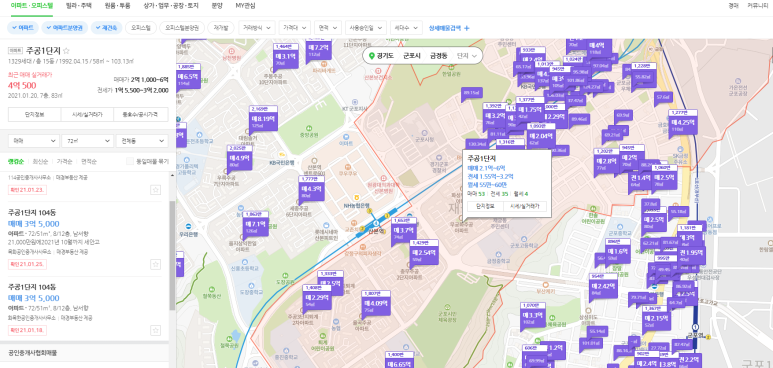The height and width of the screenshot is (368, 773).
Task: Open the 72㎡ area dropdown
Action: (x=88, y=141)
